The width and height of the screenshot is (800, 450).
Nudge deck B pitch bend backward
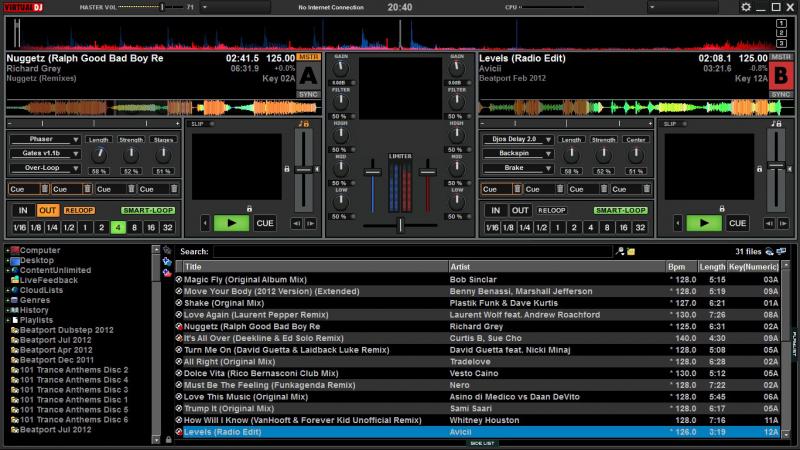769,223
